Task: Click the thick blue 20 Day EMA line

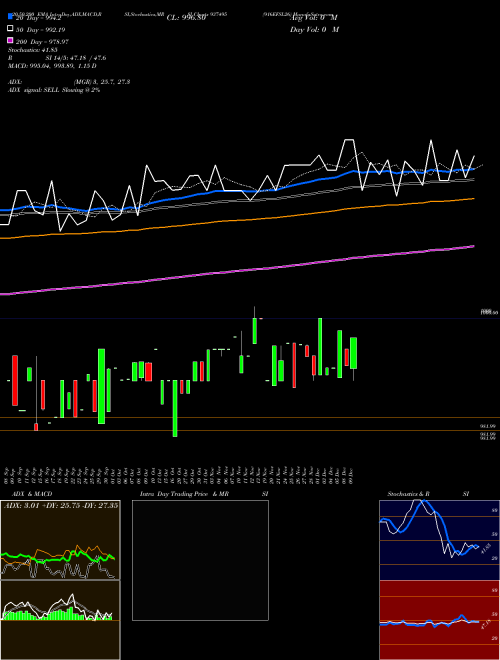Action: 236,191
